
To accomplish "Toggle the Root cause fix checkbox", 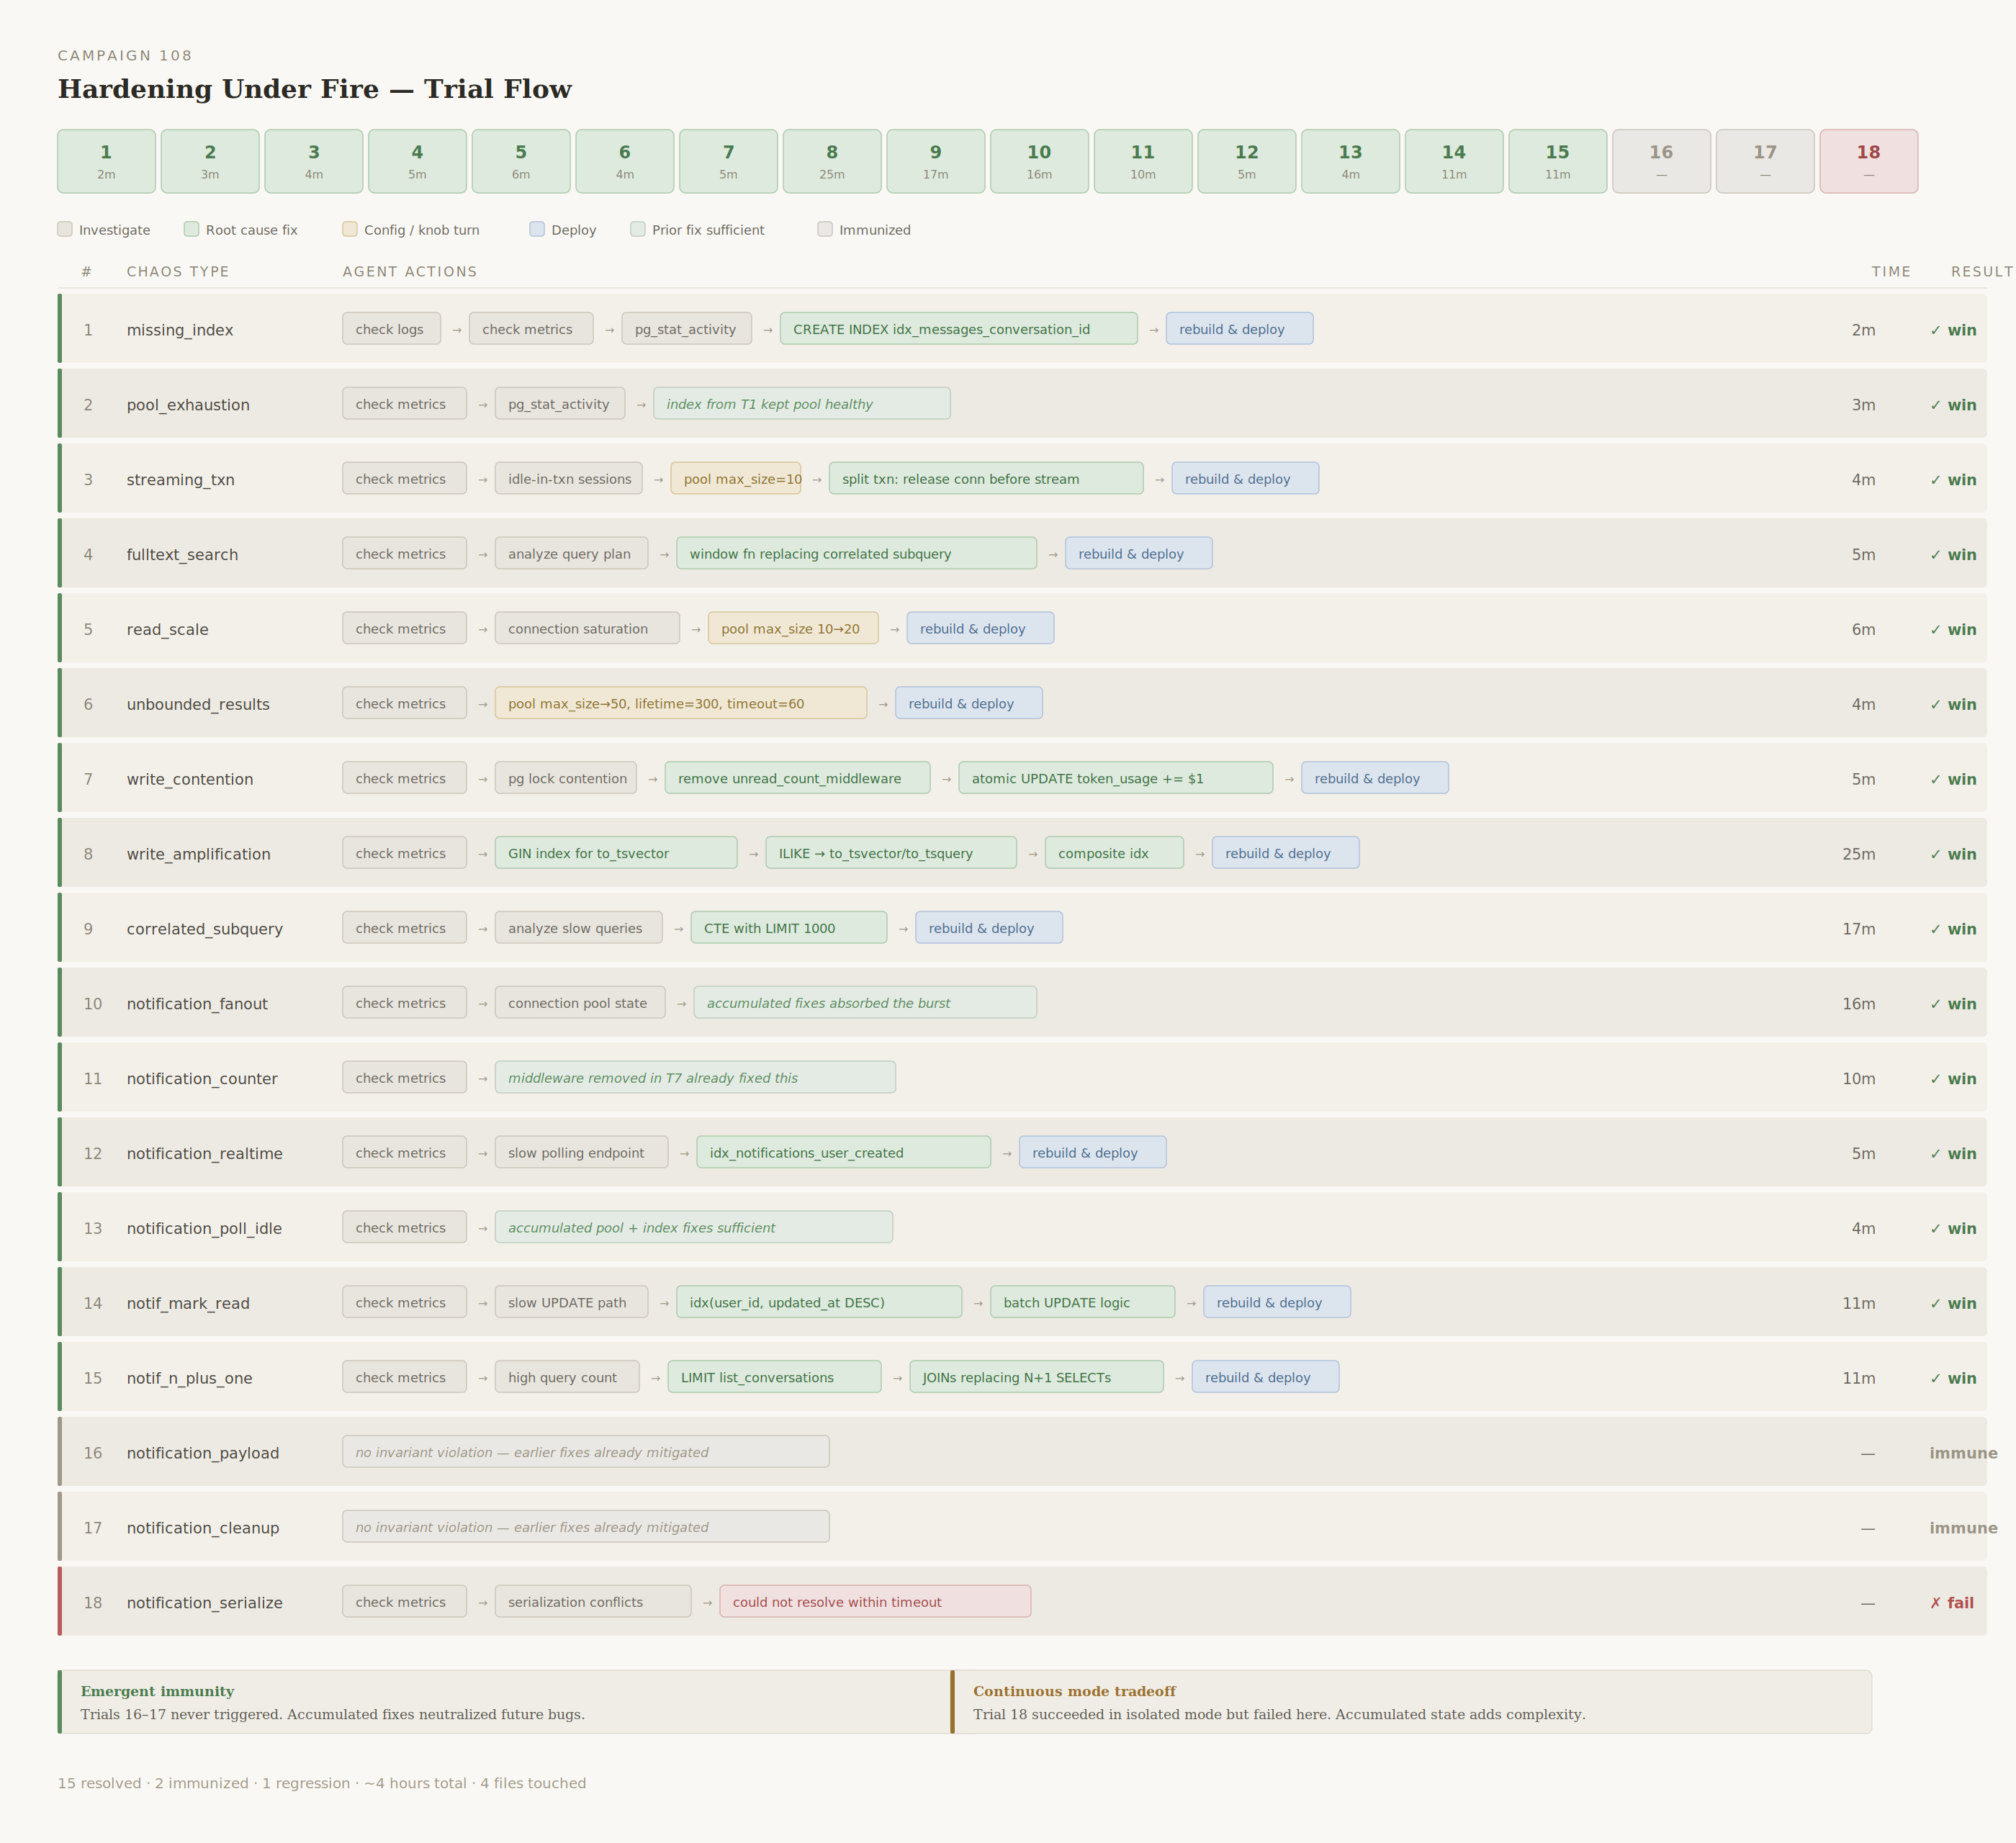I will point(191,229).
